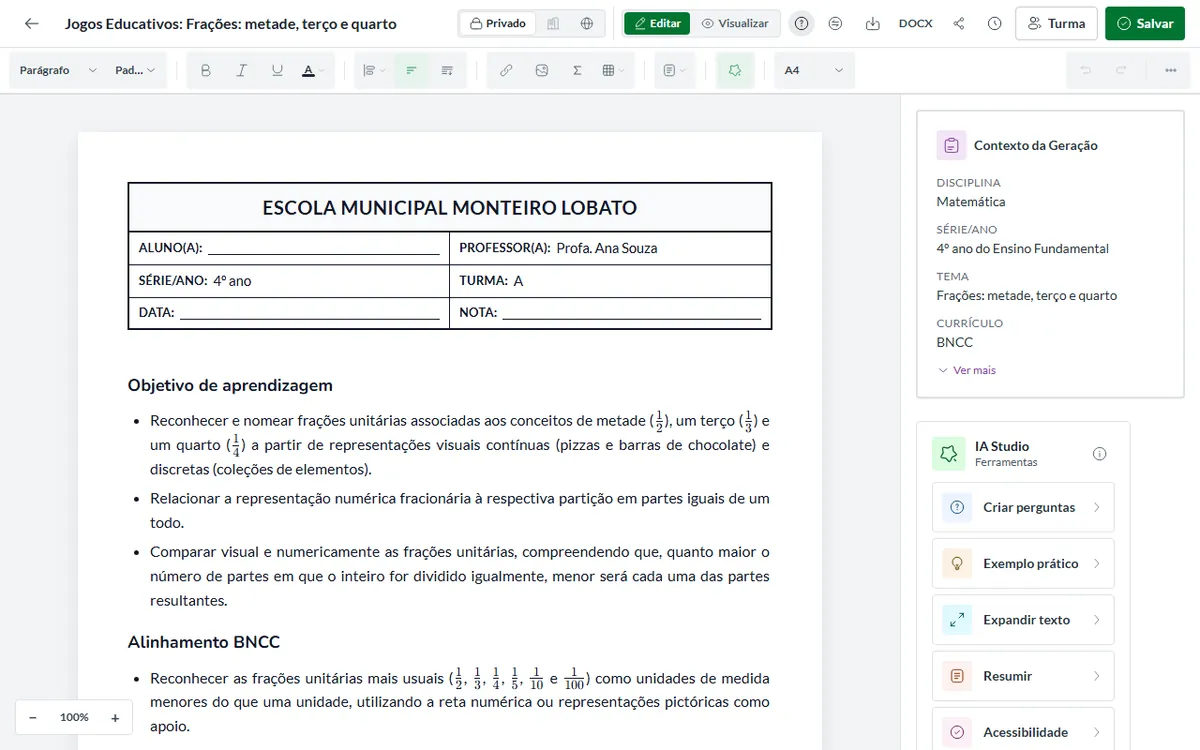This screenshot has width=1200, height=750.
Task: Select the public globe visibility option
Action: 586,23
